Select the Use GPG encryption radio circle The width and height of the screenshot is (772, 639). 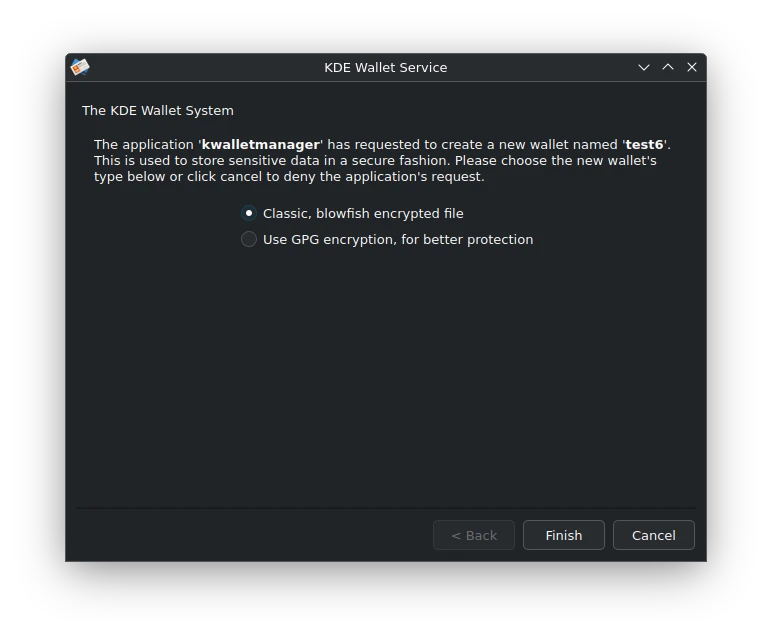pyautogui.click(x=249, y=239)
